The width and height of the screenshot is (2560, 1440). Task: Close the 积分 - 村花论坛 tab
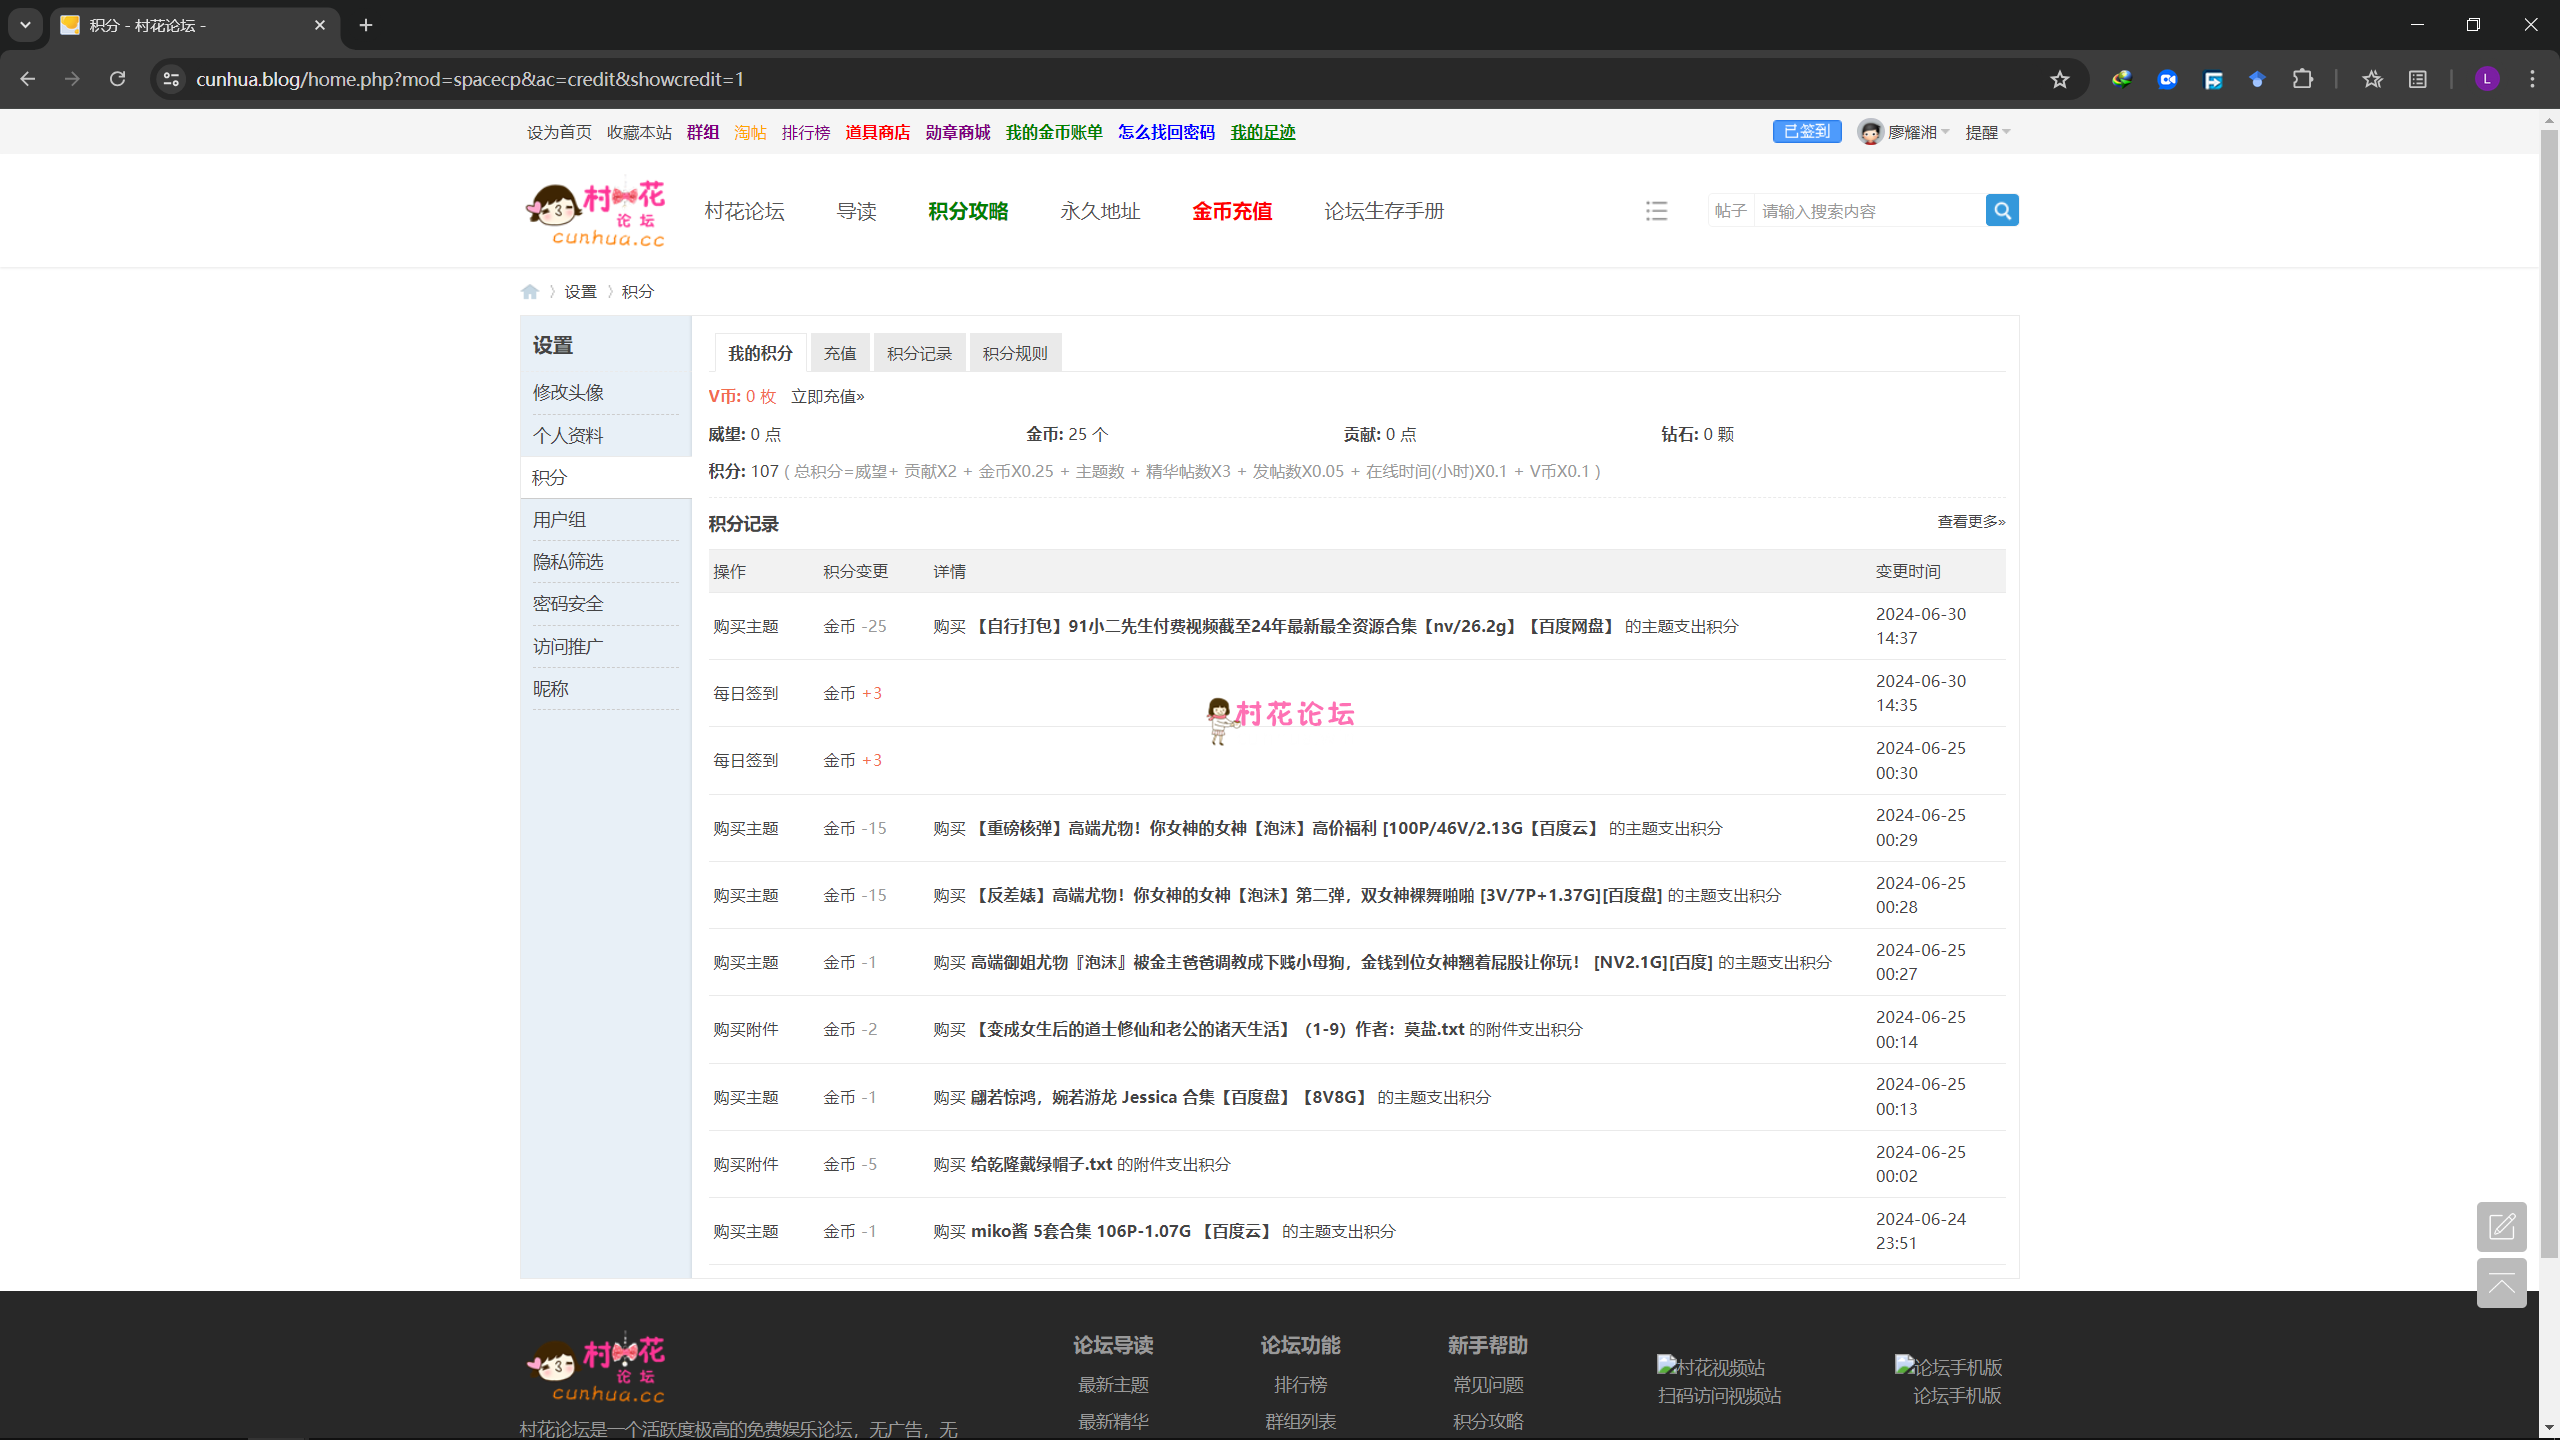320,25
